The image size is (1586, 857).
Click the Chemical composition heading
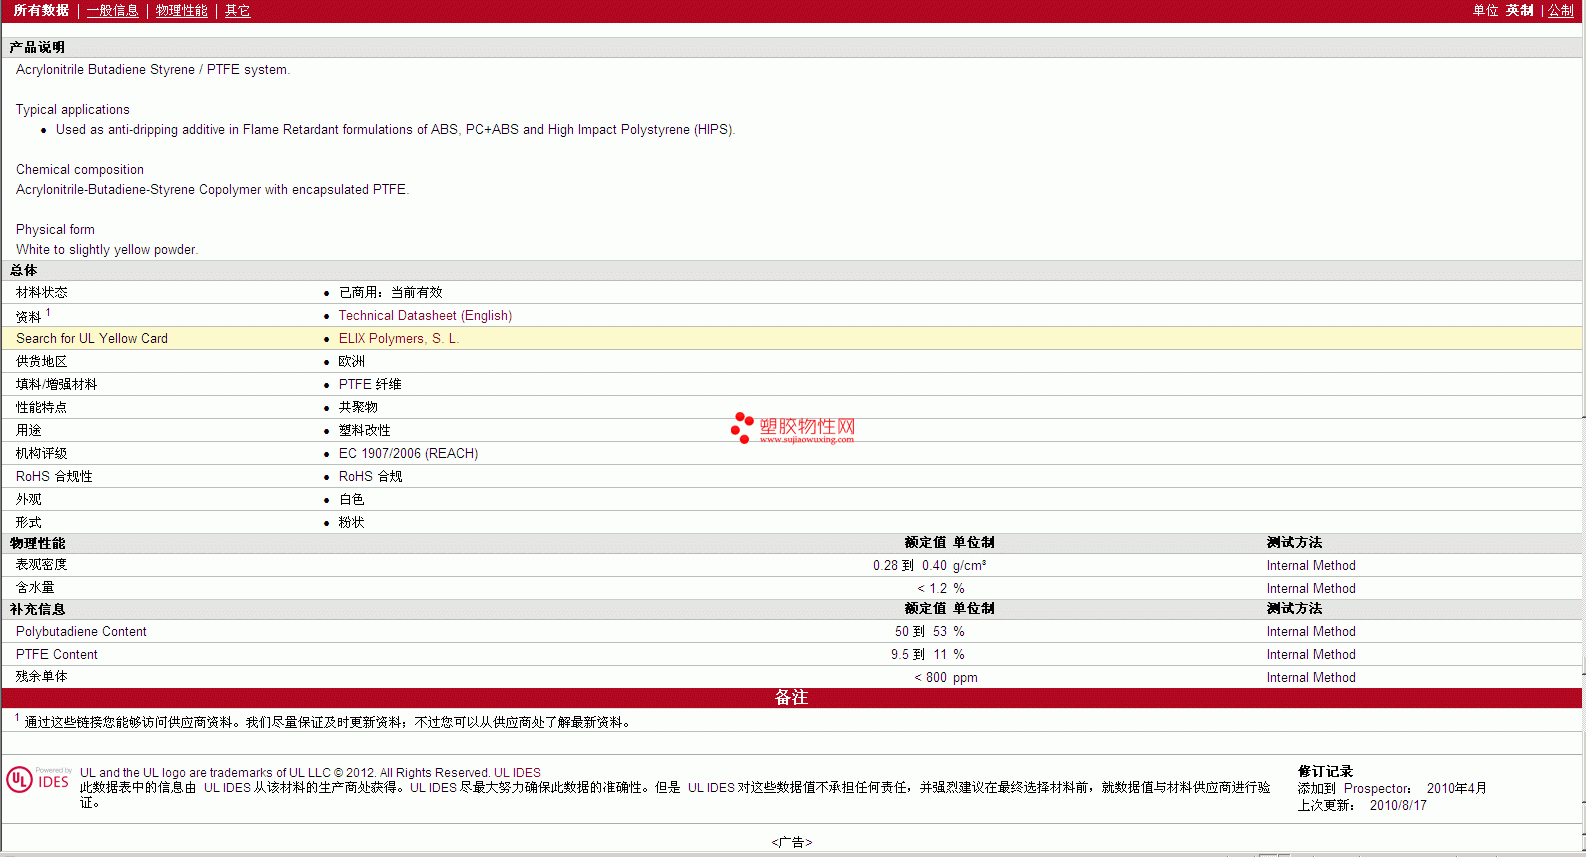click(80, 169)
